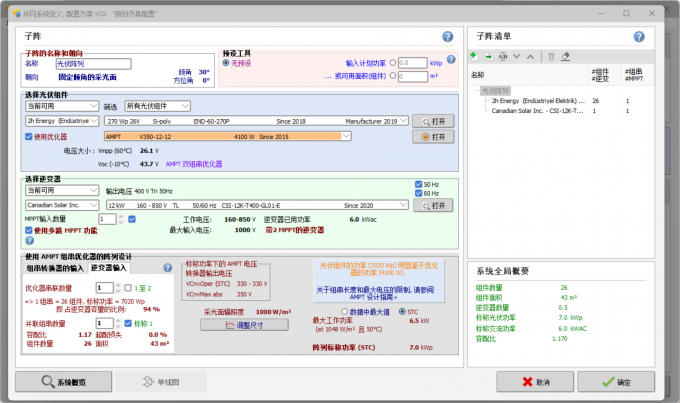Click the 并联组串数量 number field

coord(105,323)
